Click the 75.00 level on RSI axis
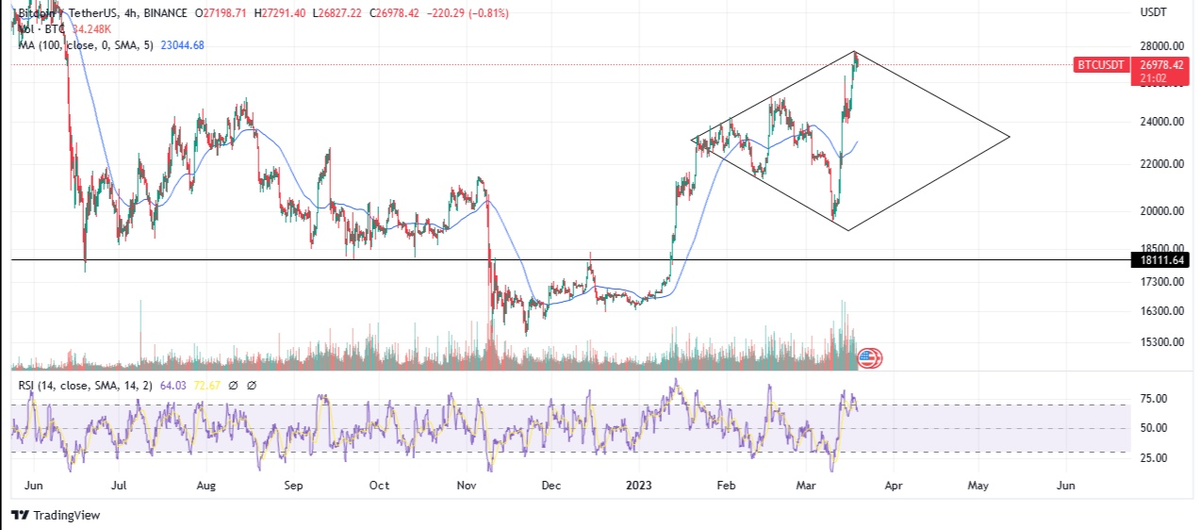Viewport: 1200px width, 530px height. point(1153,398)
